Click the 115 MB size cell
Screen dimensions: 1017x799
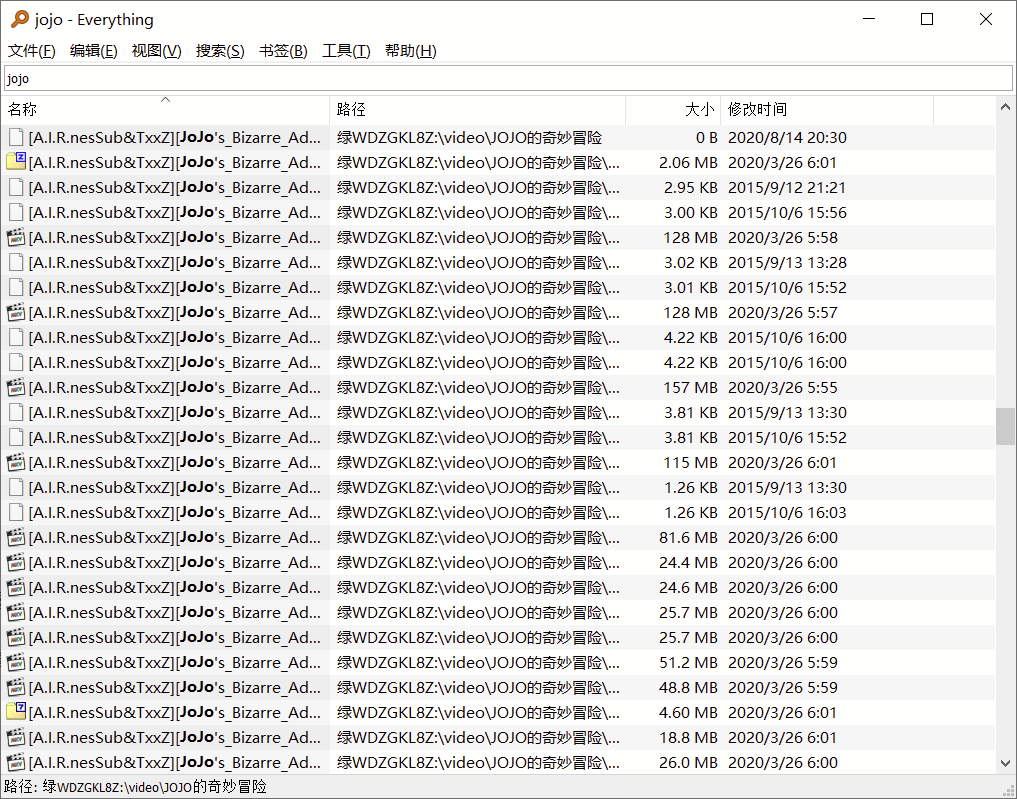tap(690, 462)
